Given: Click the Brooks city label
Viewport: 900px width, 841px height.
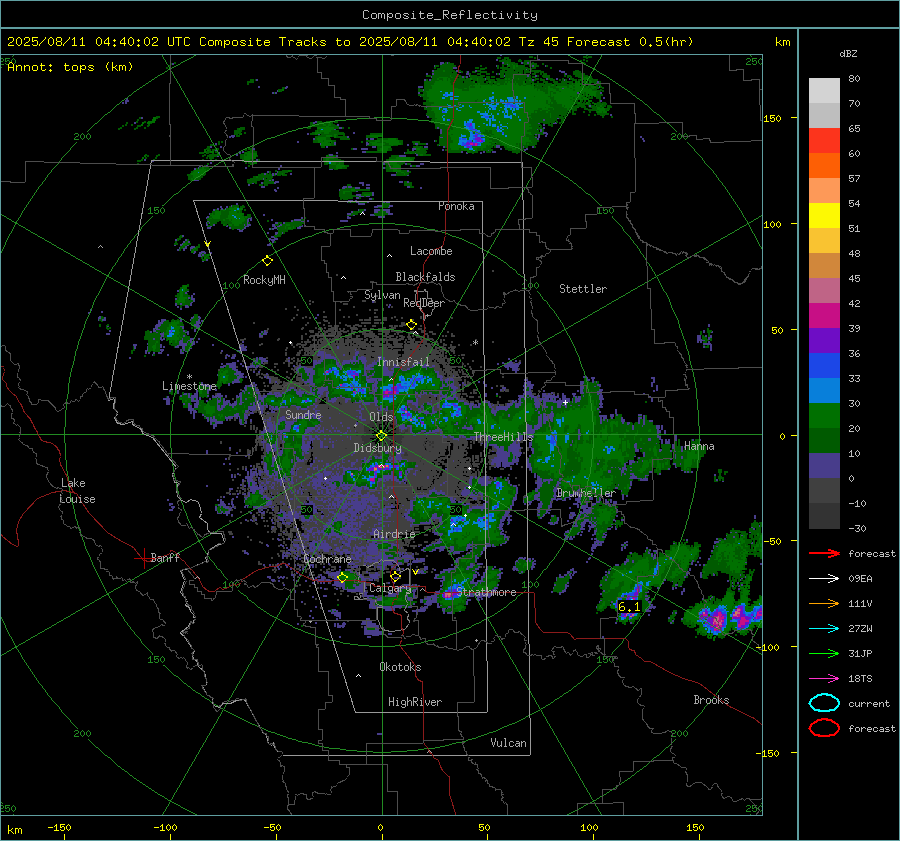Looking at the screenshot, I should (x=711, y=700).
